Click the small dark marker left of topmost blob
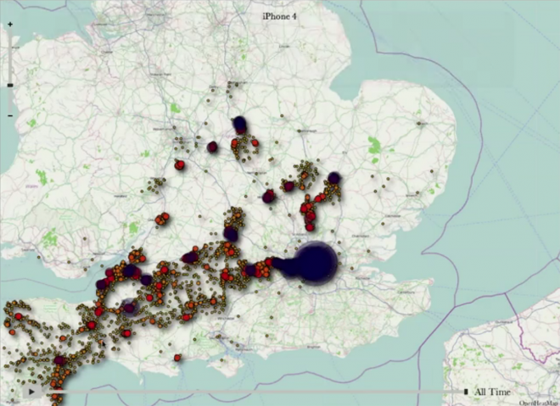 [x=212, y=147]
